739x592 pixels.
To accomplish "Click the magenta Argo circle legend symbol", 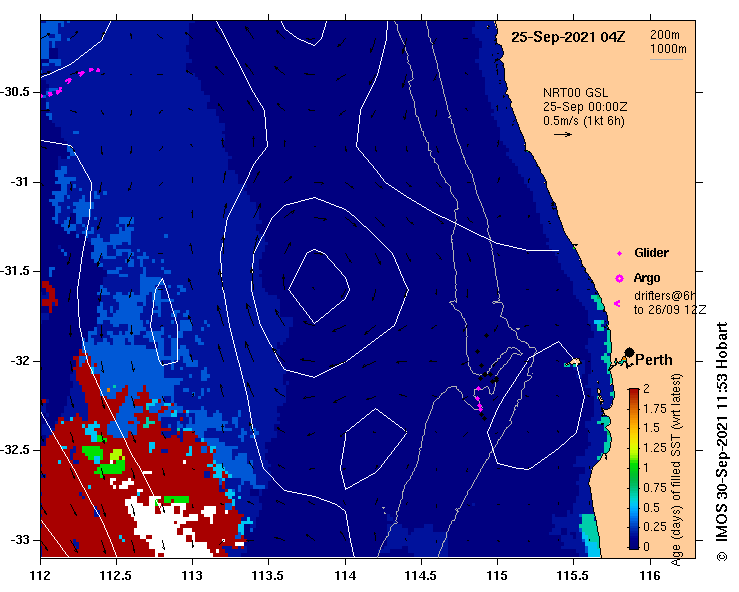I will 619,279.
